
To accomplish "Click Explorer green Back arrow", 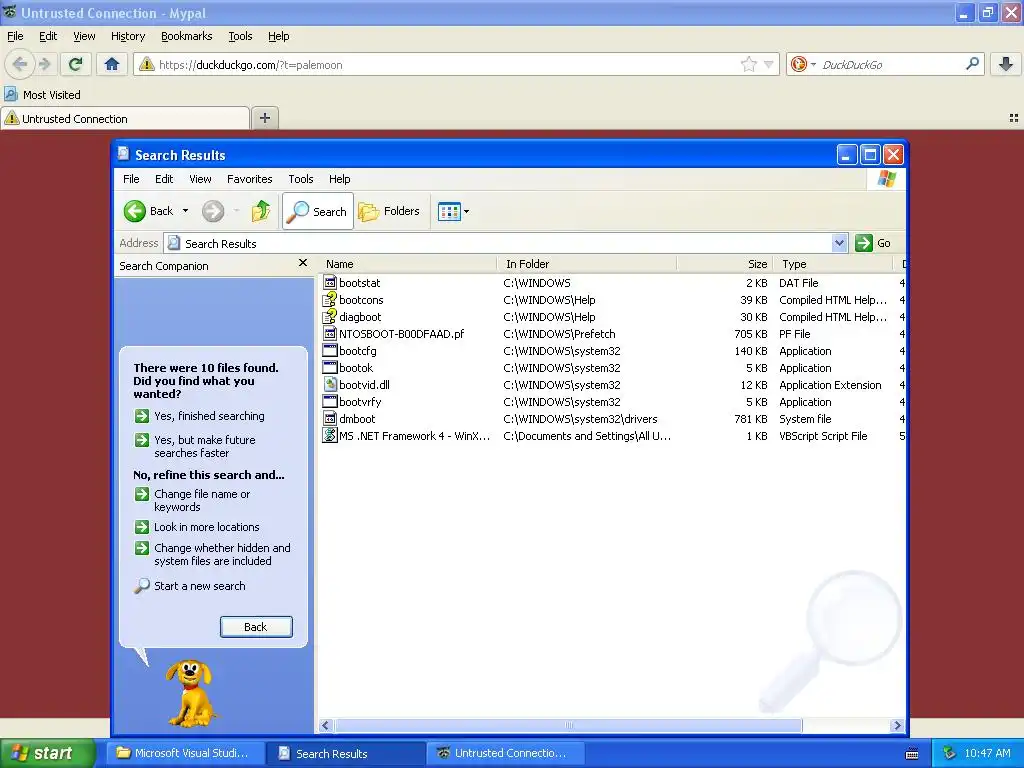I will tap(135, 211).
